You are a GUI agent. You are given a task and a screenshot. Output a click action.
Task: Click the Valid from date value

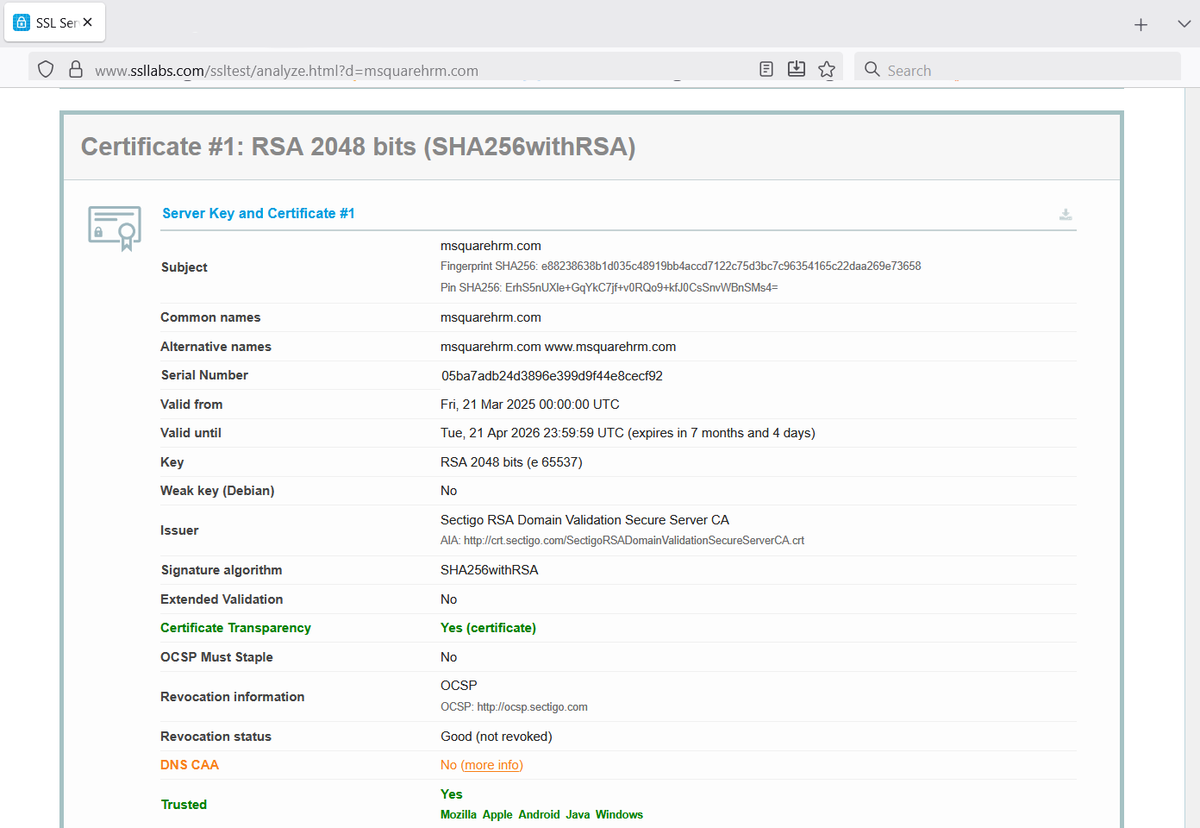(530, 405)
